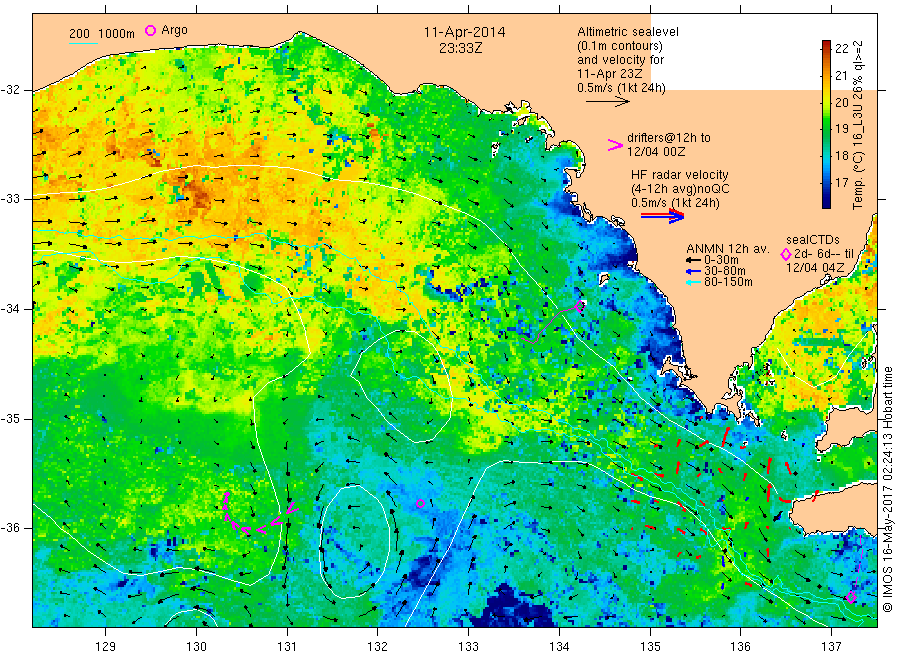Click the magenta Argo circle in the legend
Image resolution: width=900 pixels, height=660 pixels.
[x=150, y=30]
